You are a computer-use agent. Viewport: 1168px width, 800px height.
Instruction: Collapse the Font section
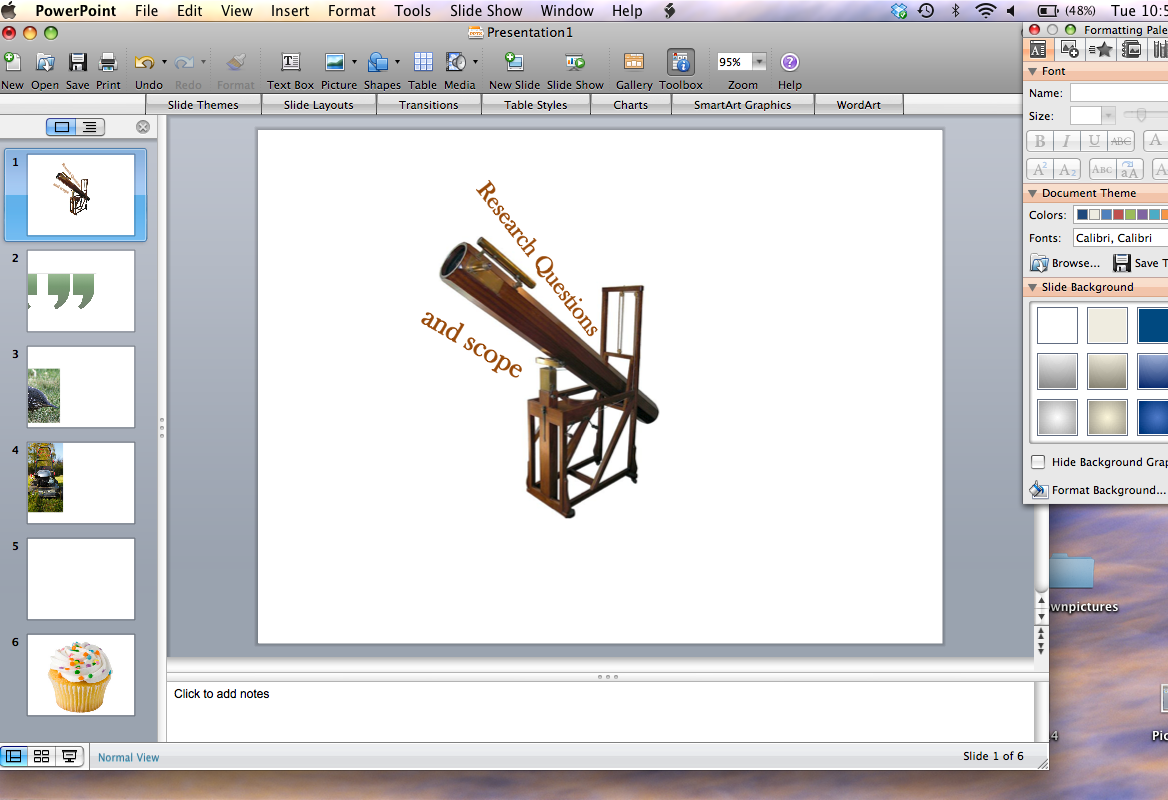pos(1032,72)
